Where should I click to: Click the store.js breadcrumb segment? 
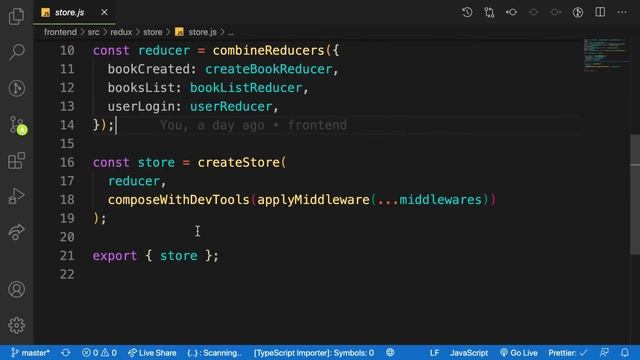coord(196,32)
